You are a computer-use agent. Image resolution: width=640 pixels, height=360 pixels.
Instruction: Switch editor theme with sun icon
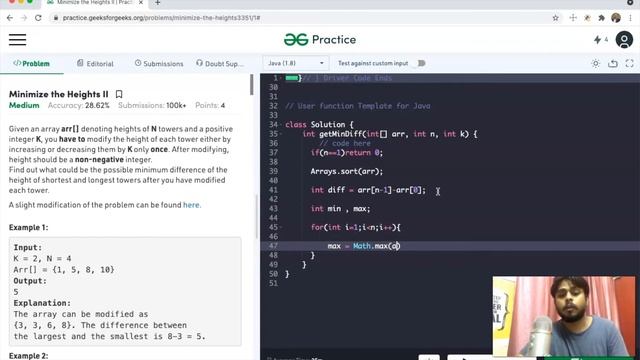tap(596, 63)
